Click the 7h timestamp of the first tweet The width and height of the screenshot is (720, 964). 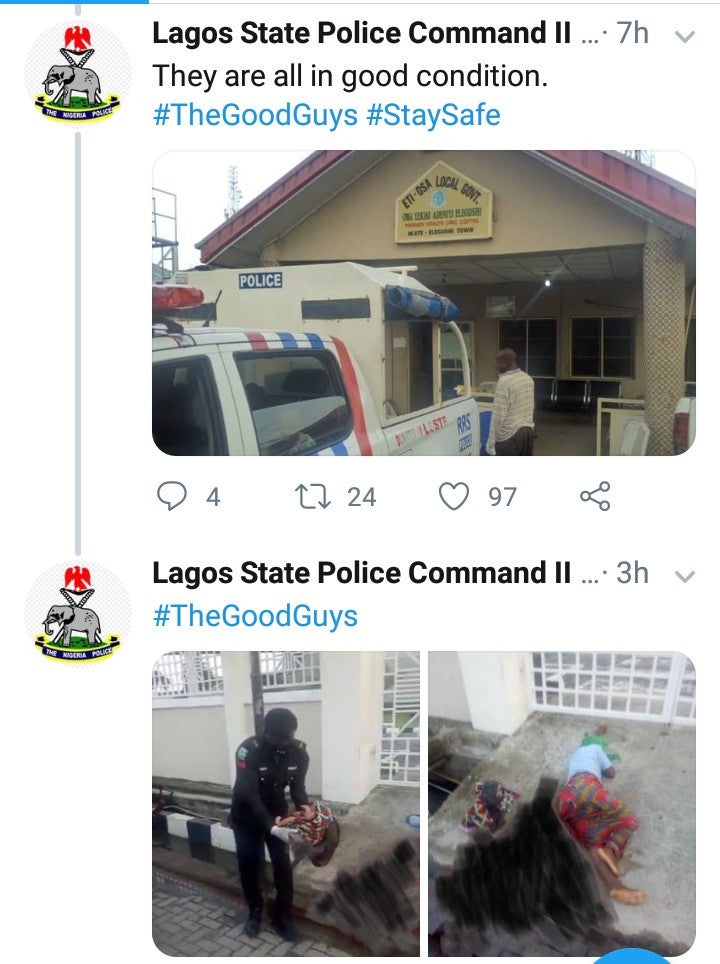633,34
